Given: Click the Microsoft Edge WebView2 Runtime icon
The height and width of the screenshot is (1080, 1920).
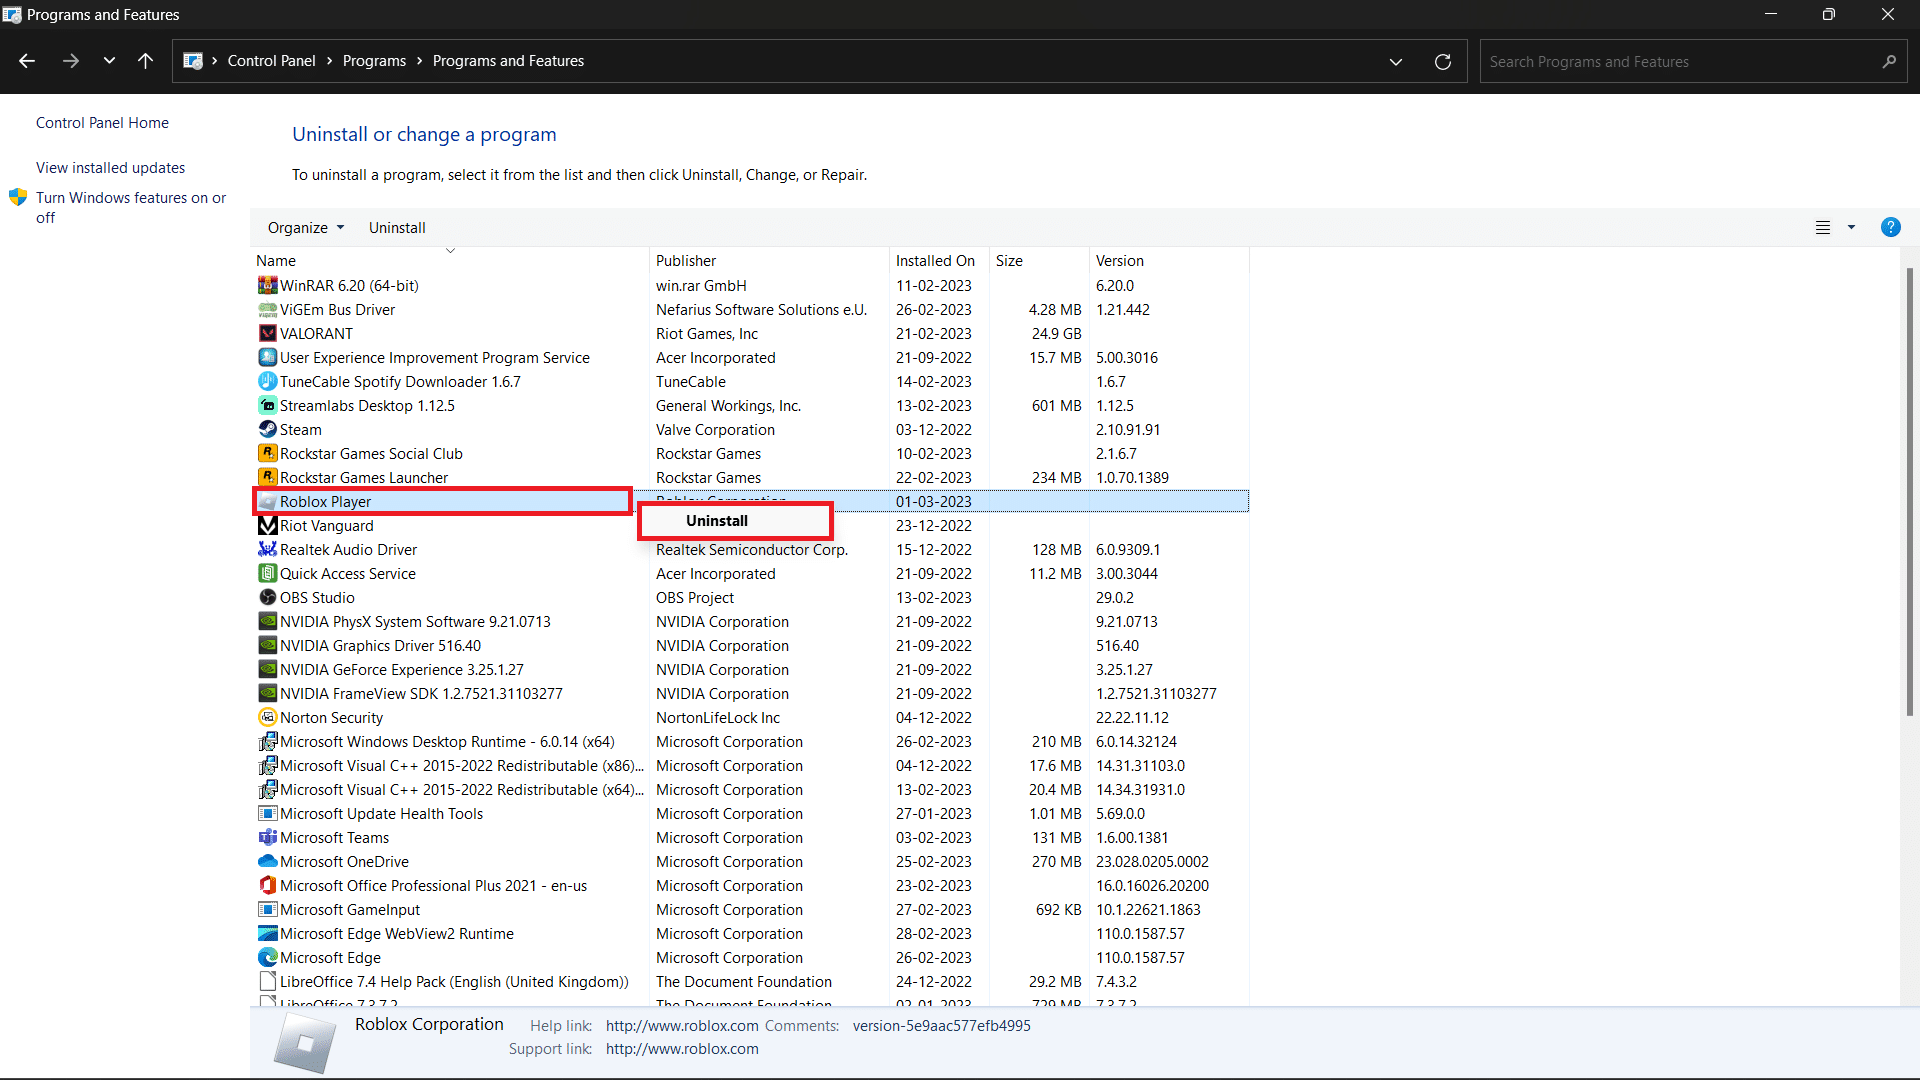Looking at the screenshot, I should click(267, 934).
